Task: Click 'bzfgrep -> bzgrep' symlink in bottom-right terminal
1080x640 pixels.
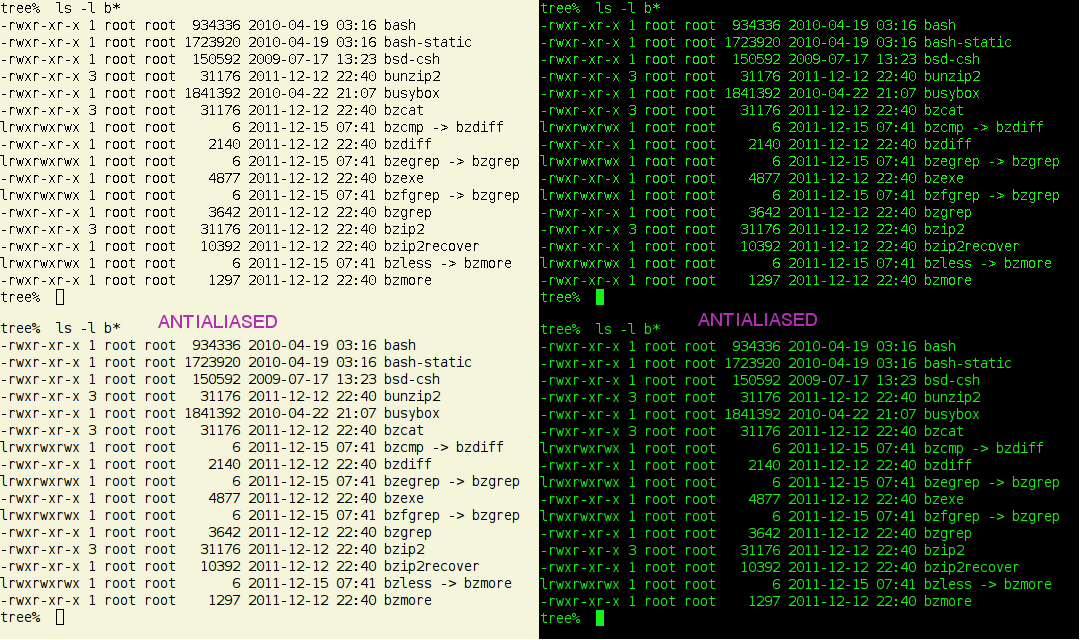Action: coord(991,516)
